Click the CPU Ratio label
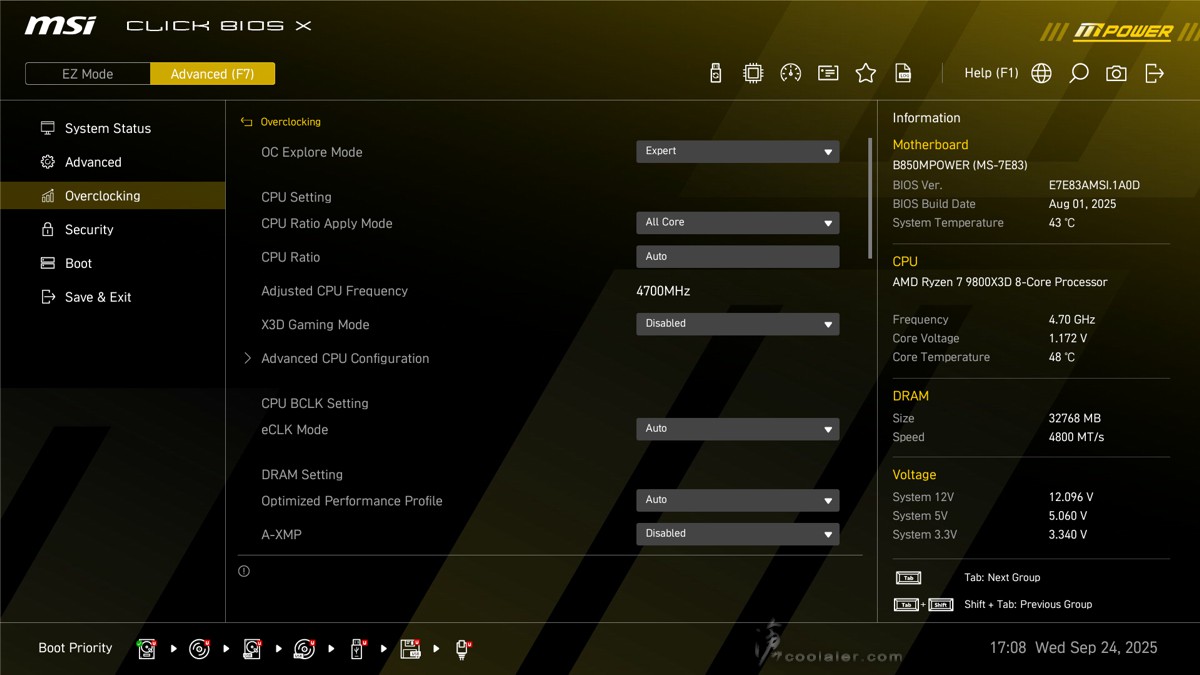This screenshot has width=1200, height=675. click(291, 257)
